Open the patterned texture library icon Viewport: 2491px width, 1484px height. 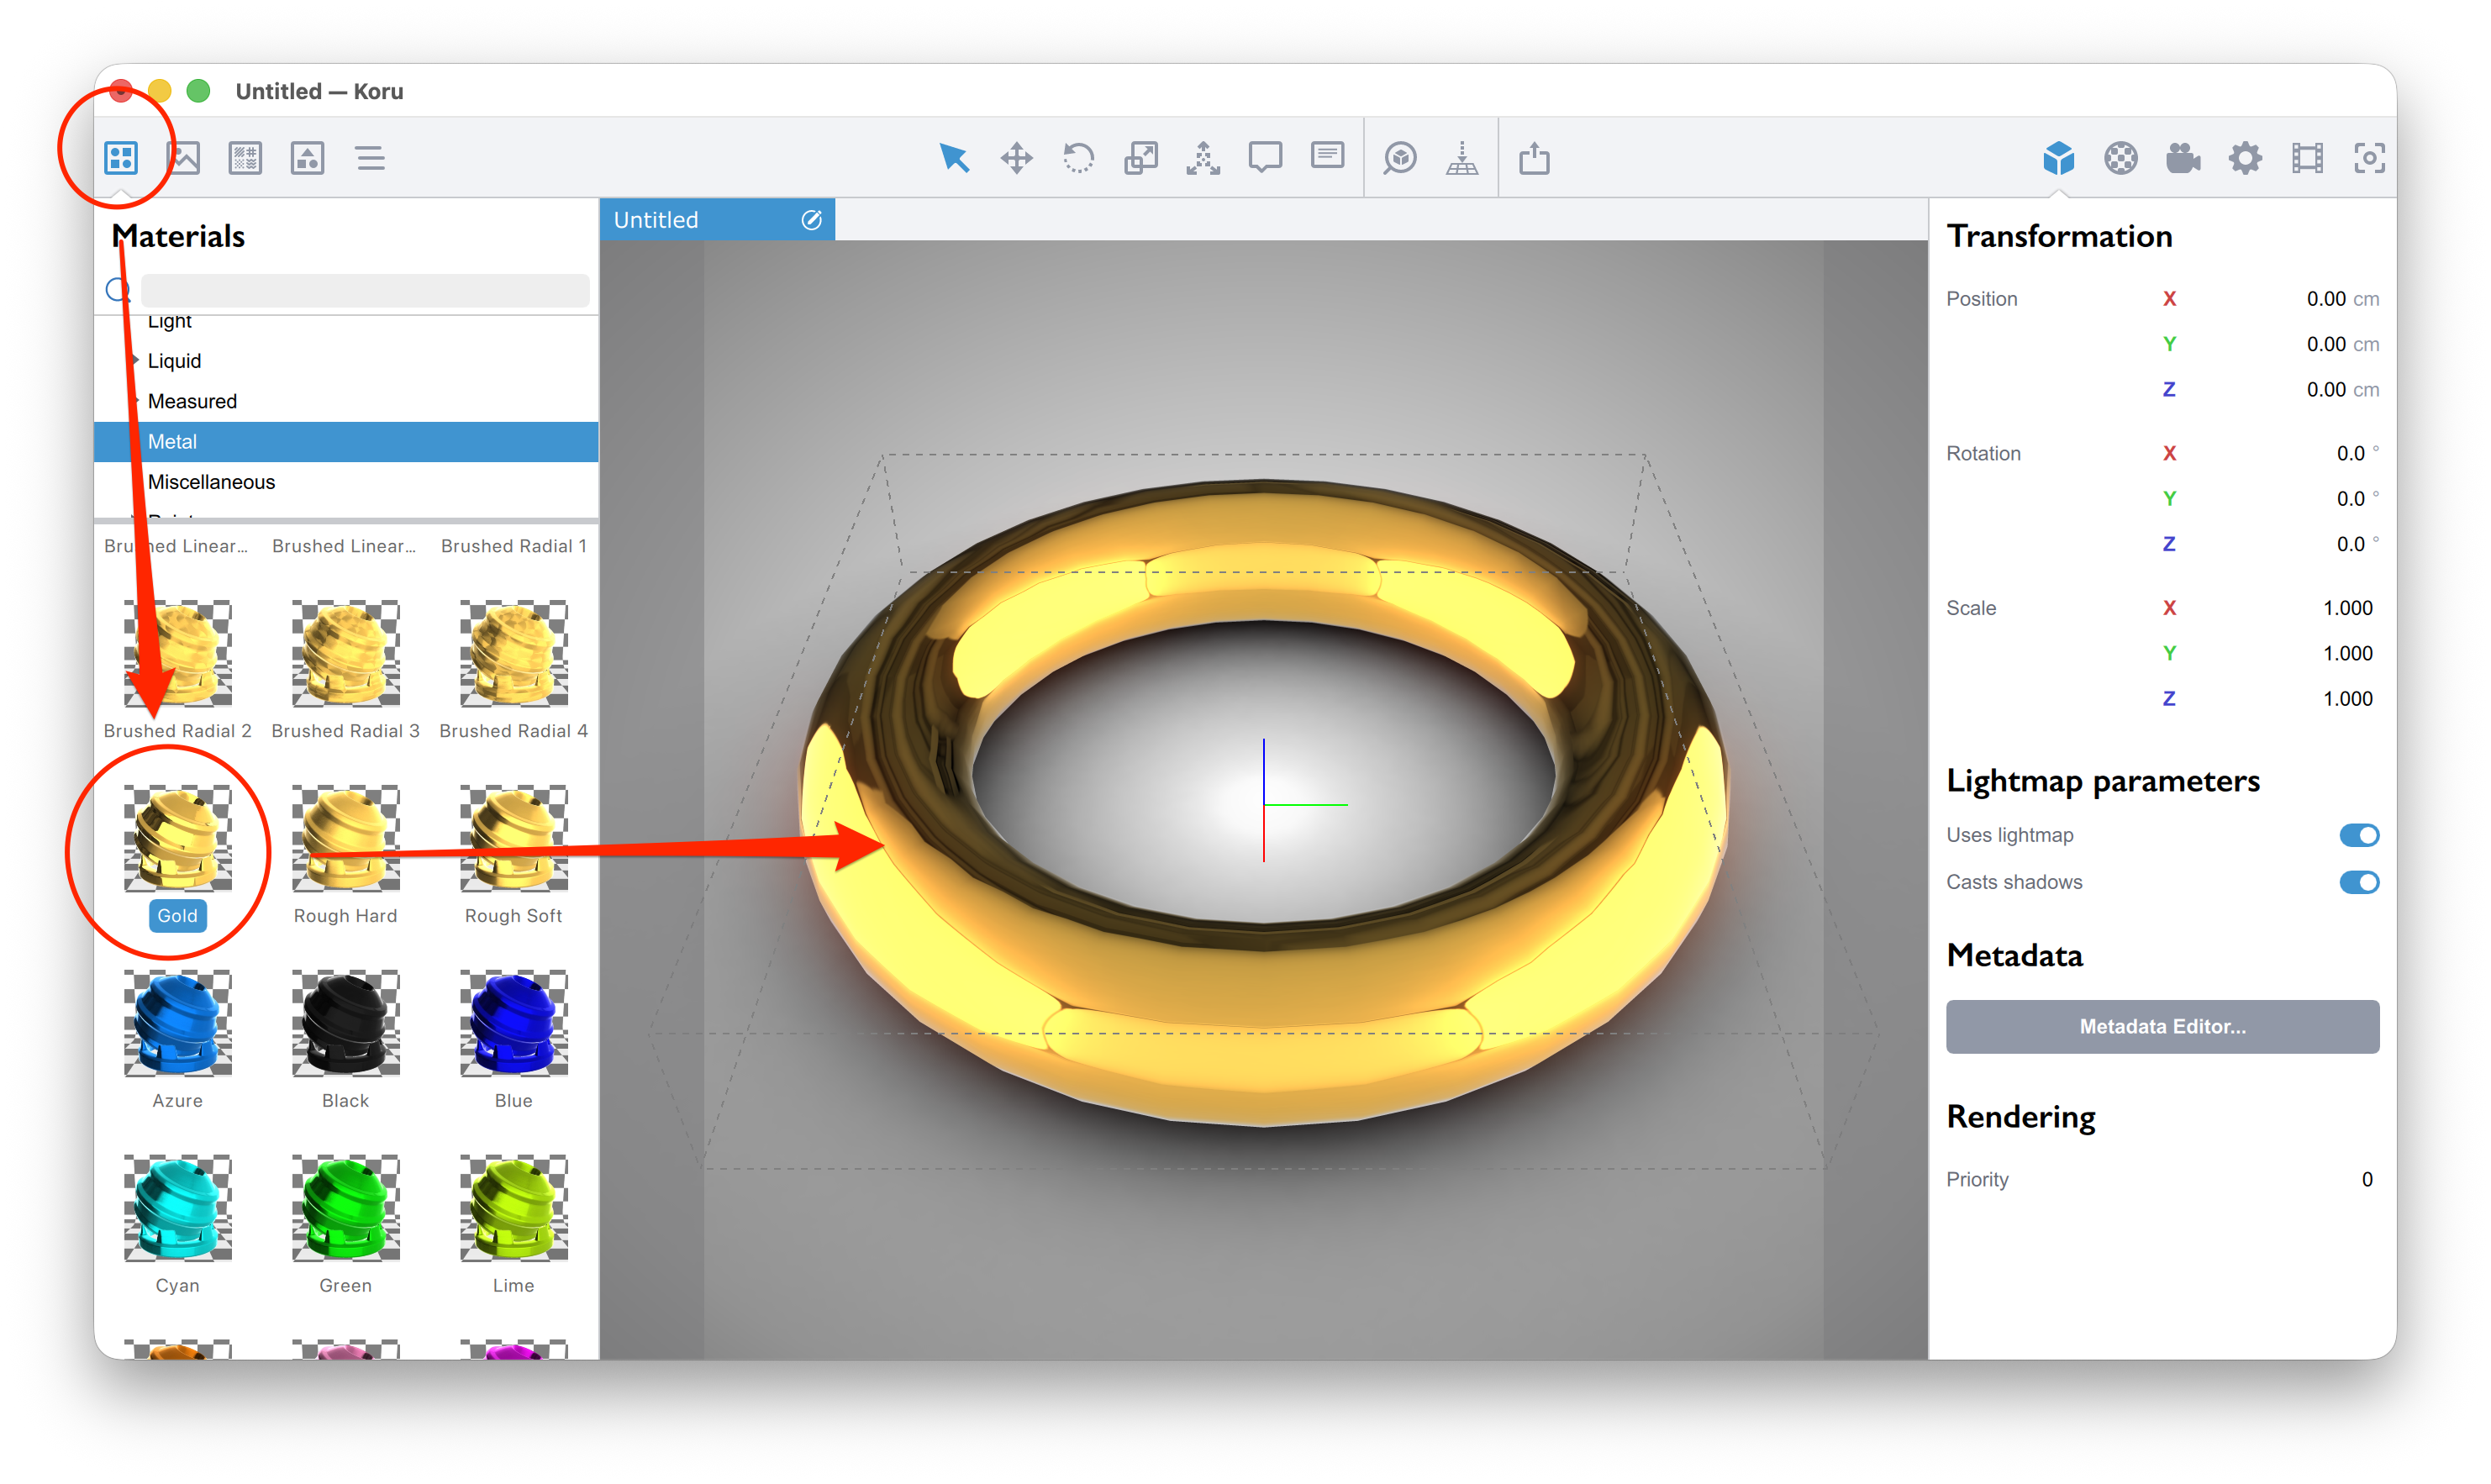(x=245, y=158)
